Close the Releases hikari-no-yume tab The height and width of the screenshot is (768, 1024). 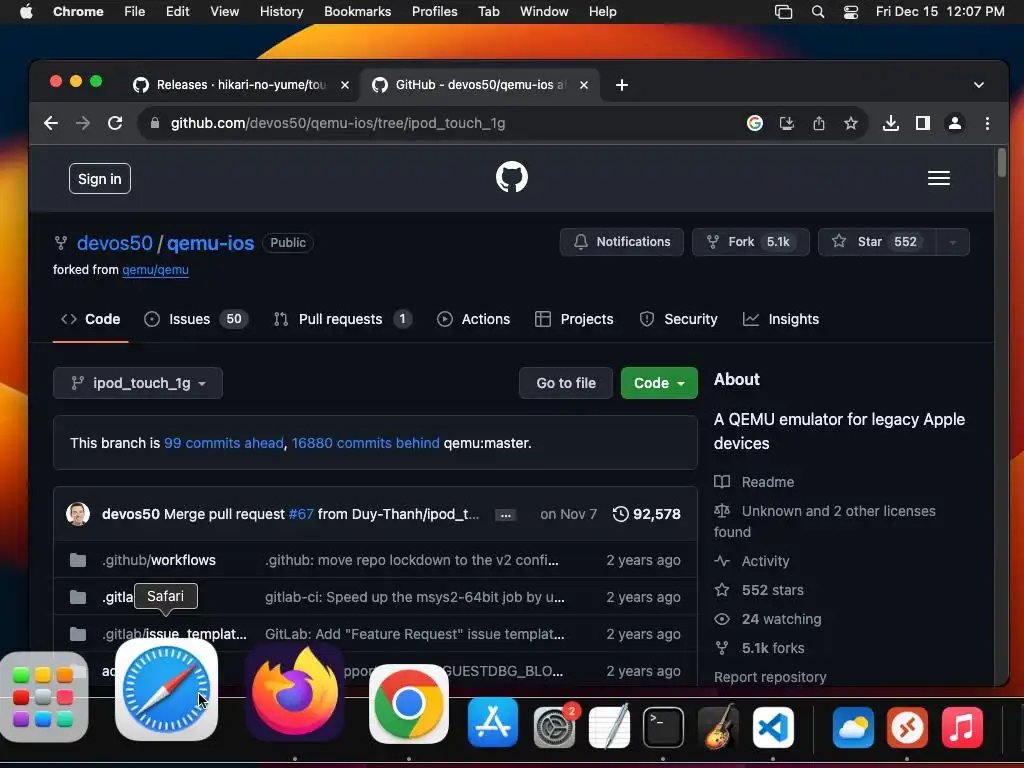(x=345, y=85)
